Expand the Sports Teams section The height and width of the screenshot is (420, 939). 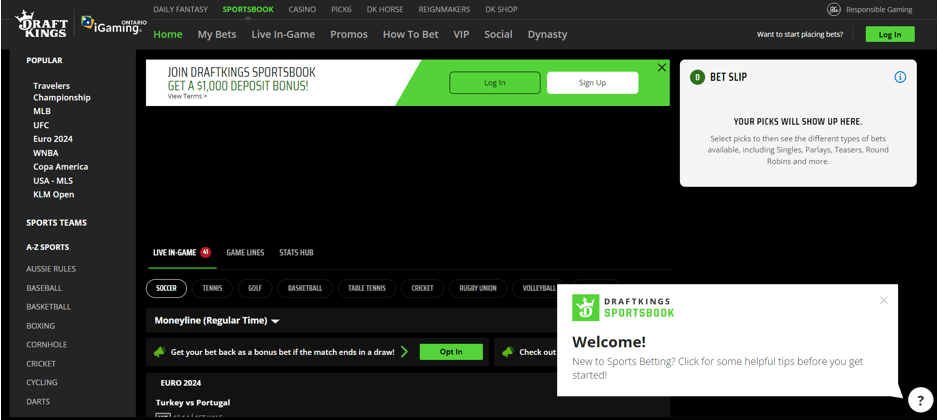coord(56,223)
